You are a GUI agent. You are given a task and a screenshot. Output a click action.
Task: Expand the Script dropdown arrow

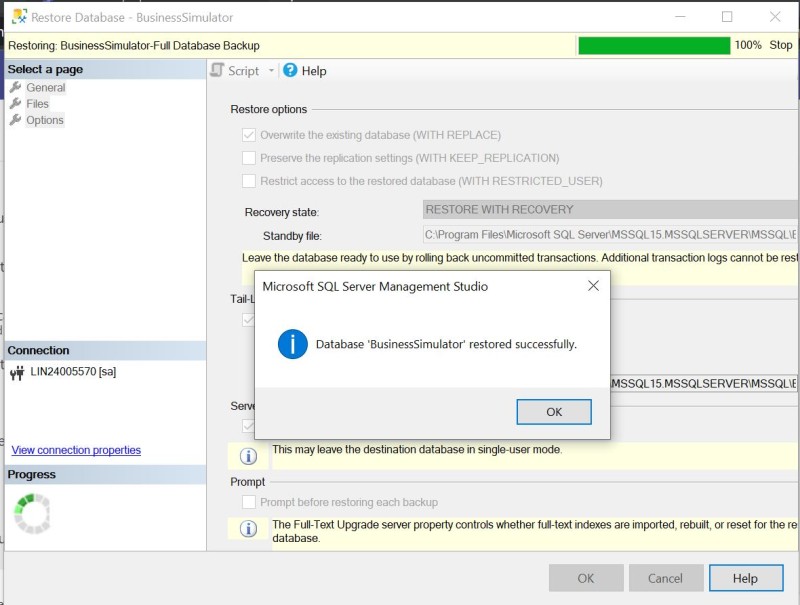click(271, 70)
